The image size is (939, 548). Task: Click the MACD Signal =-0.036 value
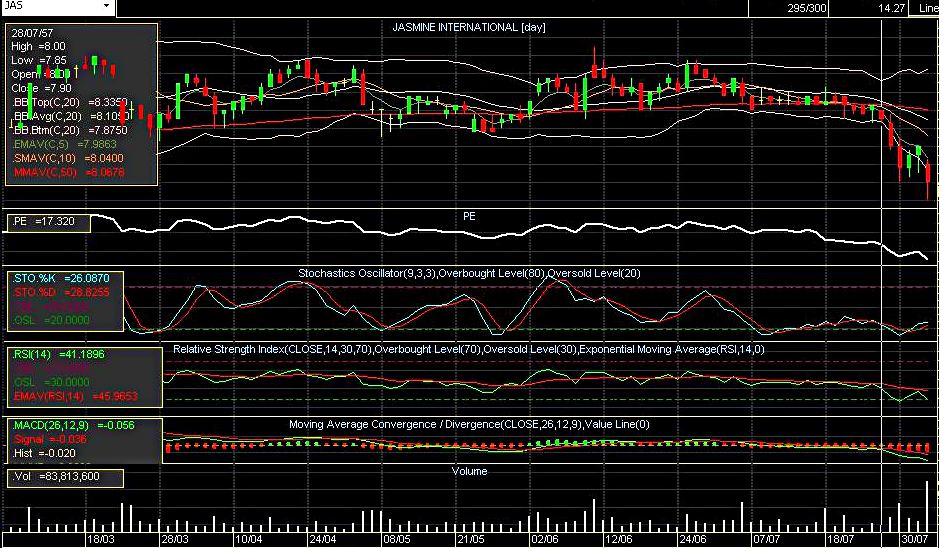pyautogui.click(x=50, y=439)
